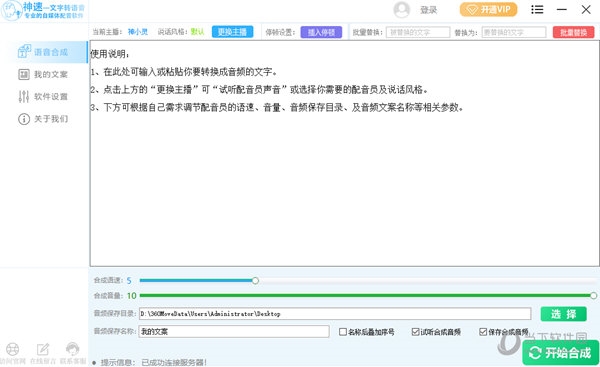Click the 选择 directory button
This screenshot has height=367, width=600.
point(563,314)
